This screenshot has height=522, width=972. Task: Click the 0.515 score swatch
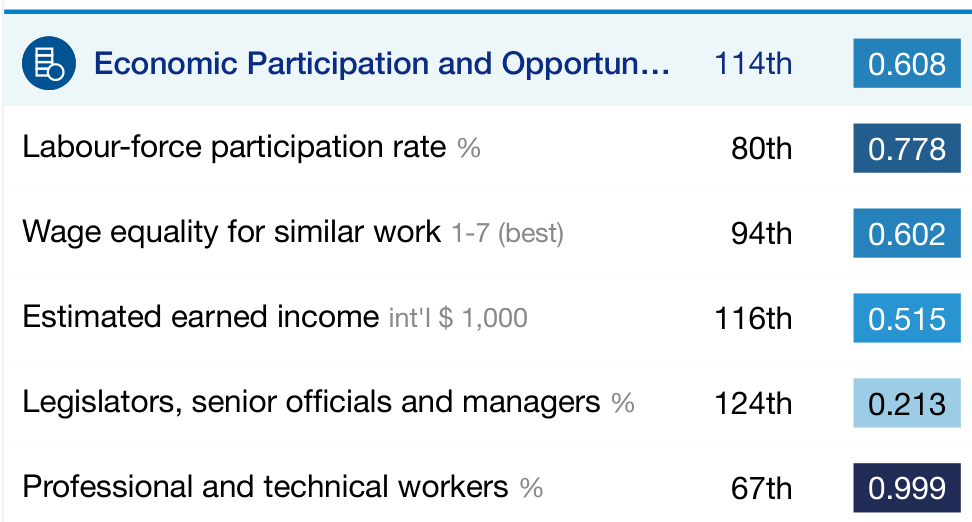(x=907, y=318)
